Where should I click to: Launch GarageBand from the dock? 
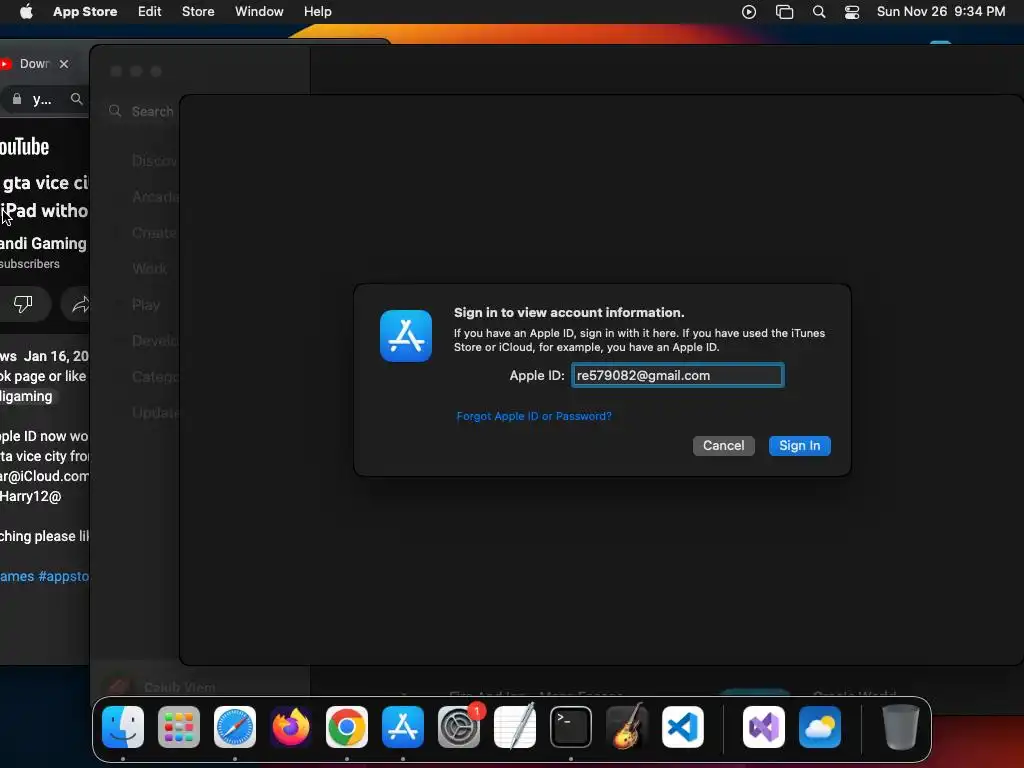click(x=627, y=727)
